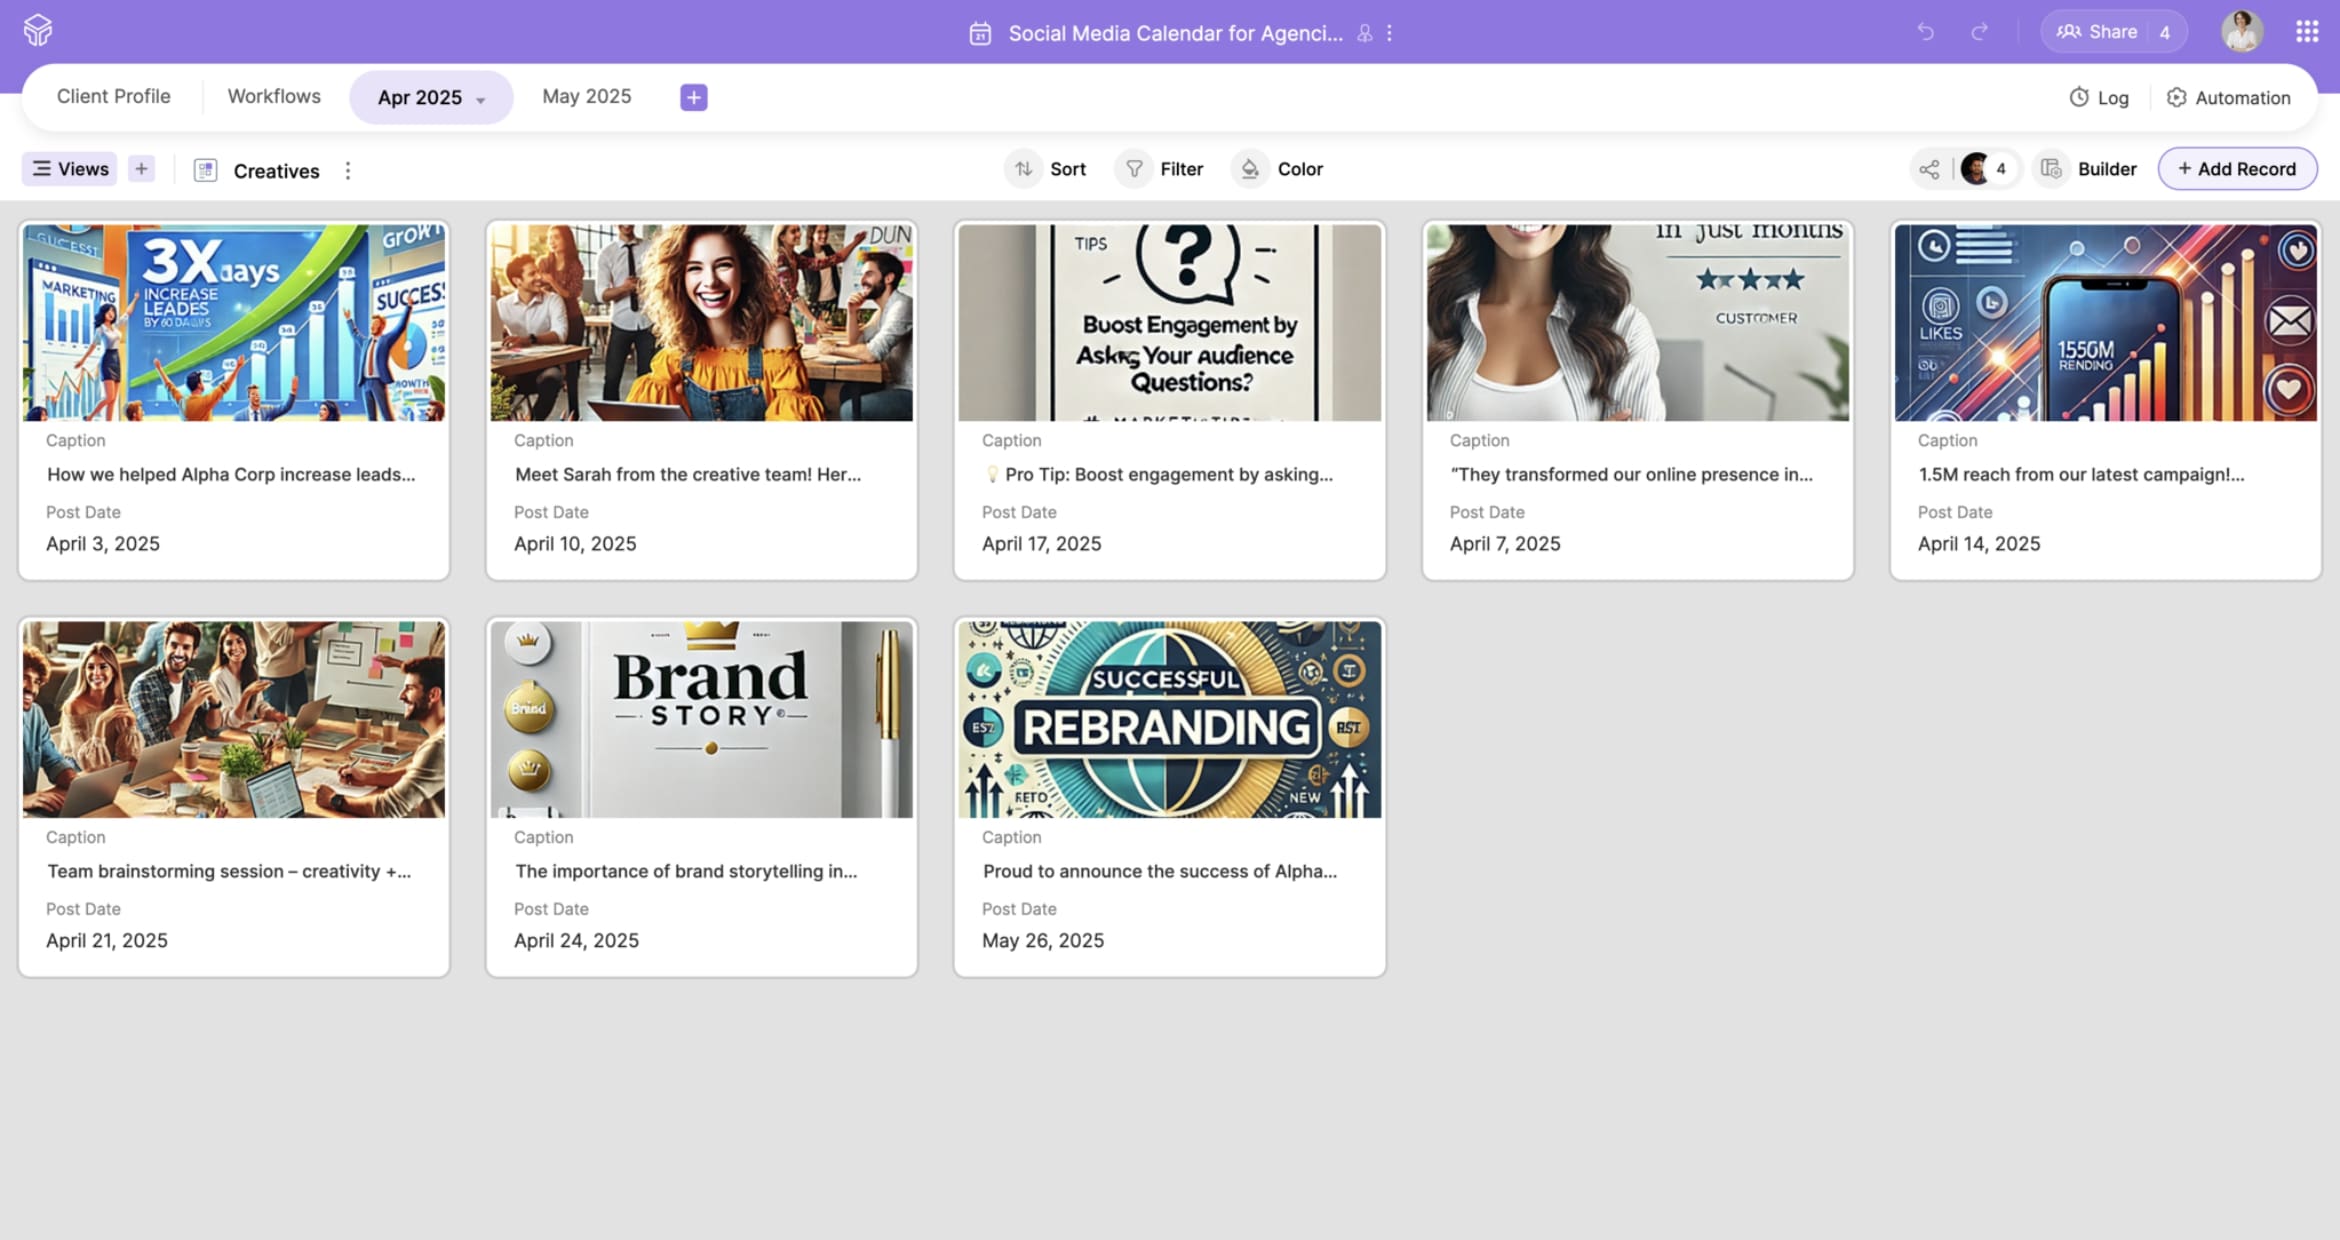This screenshot has height=1240, width=2340.
Task: Click the undo arrow icon
Action: (x=1925, y=32)
